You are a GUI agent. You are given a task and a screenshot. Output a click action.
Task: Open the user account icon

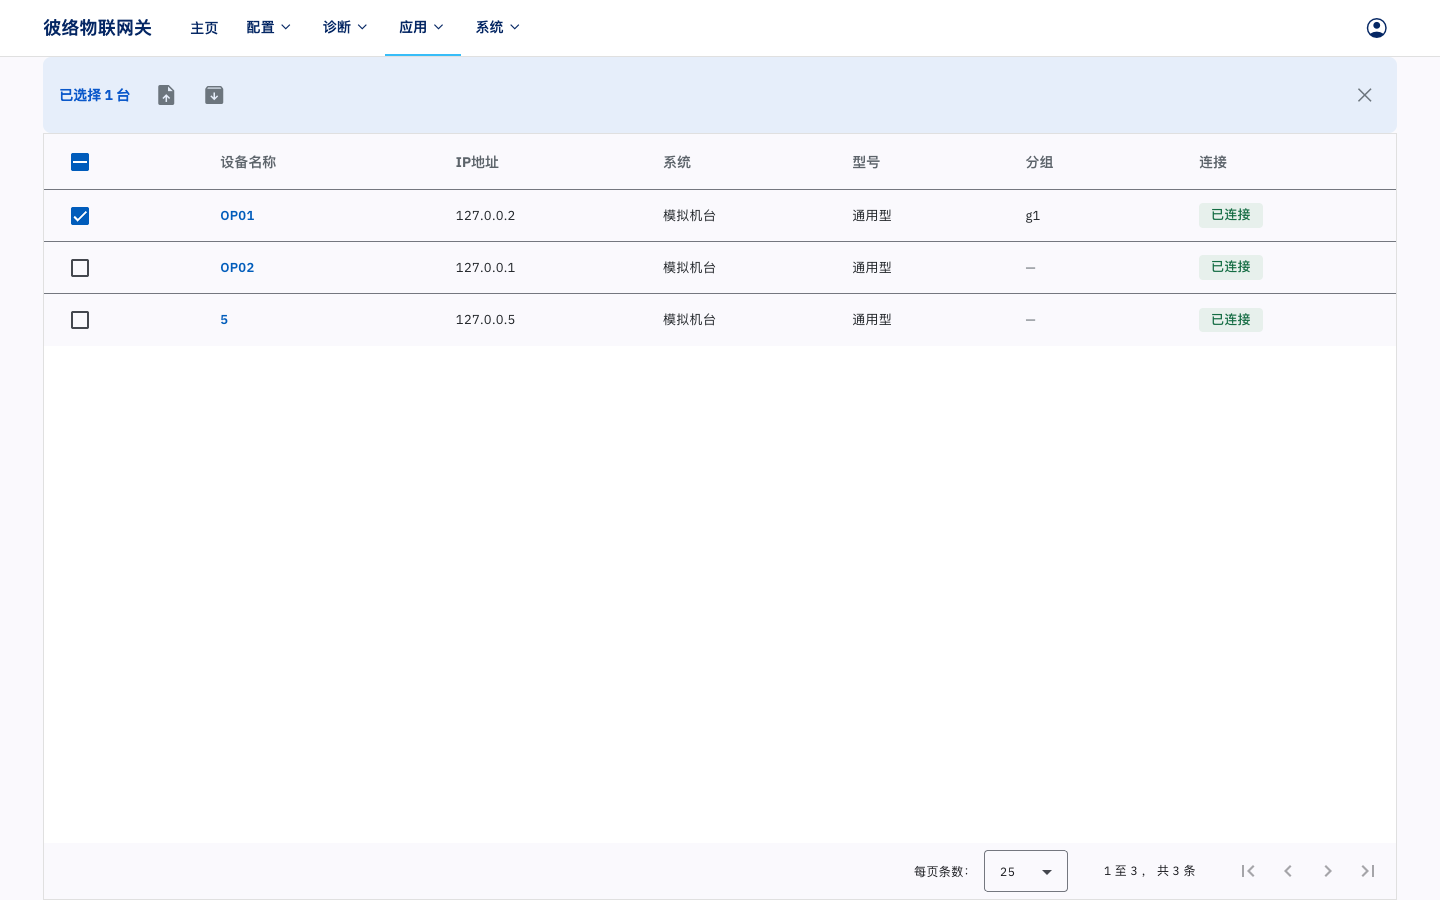point(1376,28)
